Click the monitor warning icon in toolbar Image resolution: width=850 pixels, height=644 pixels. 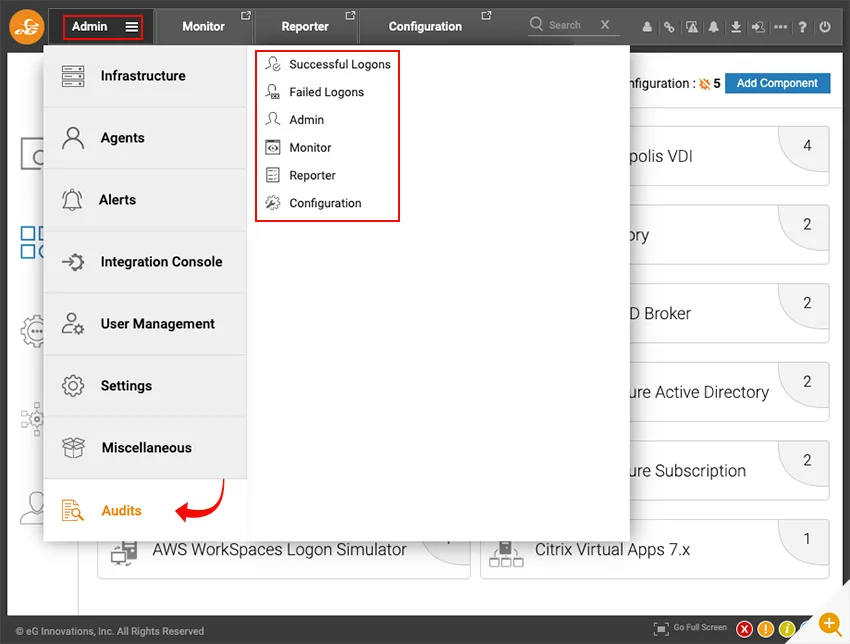(x=692, y=27)
